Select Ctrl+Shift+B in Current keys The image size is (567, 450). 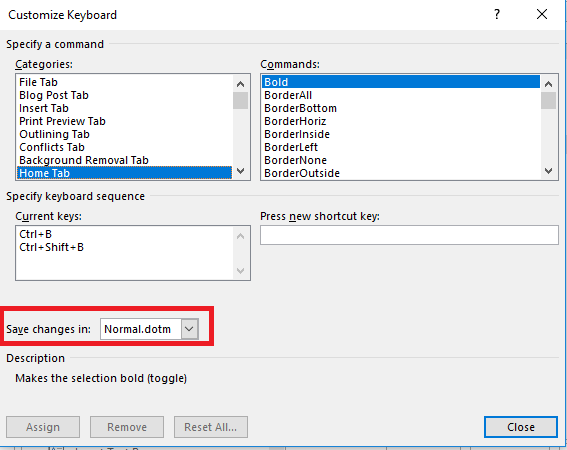(x=51, y=247)
